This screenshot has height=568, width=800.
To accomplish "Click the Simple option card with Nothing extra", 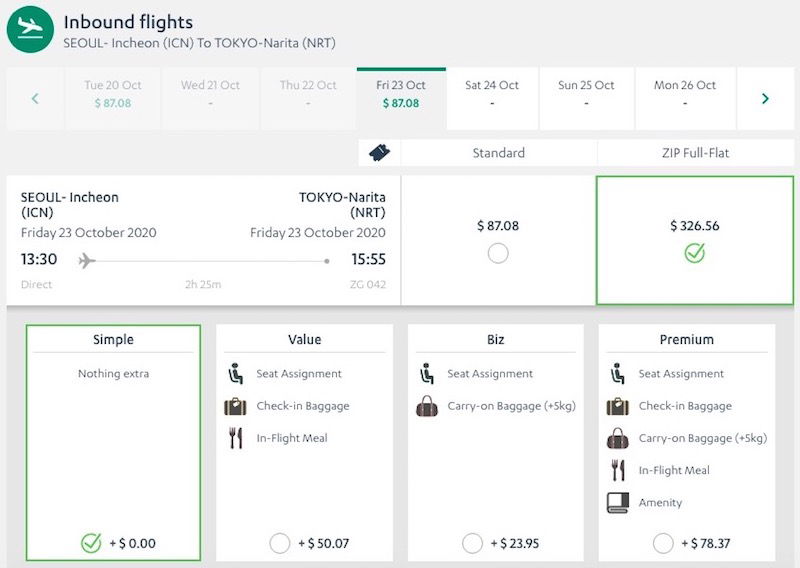I will (x=113, y=440).
